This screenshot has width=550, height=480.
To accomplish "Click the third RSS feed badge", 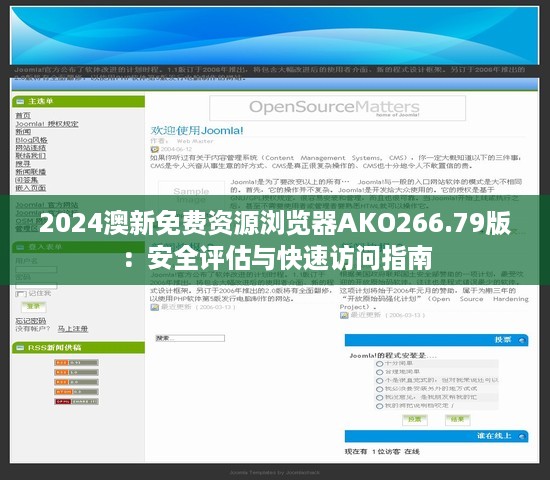I will tap(76, 382).
